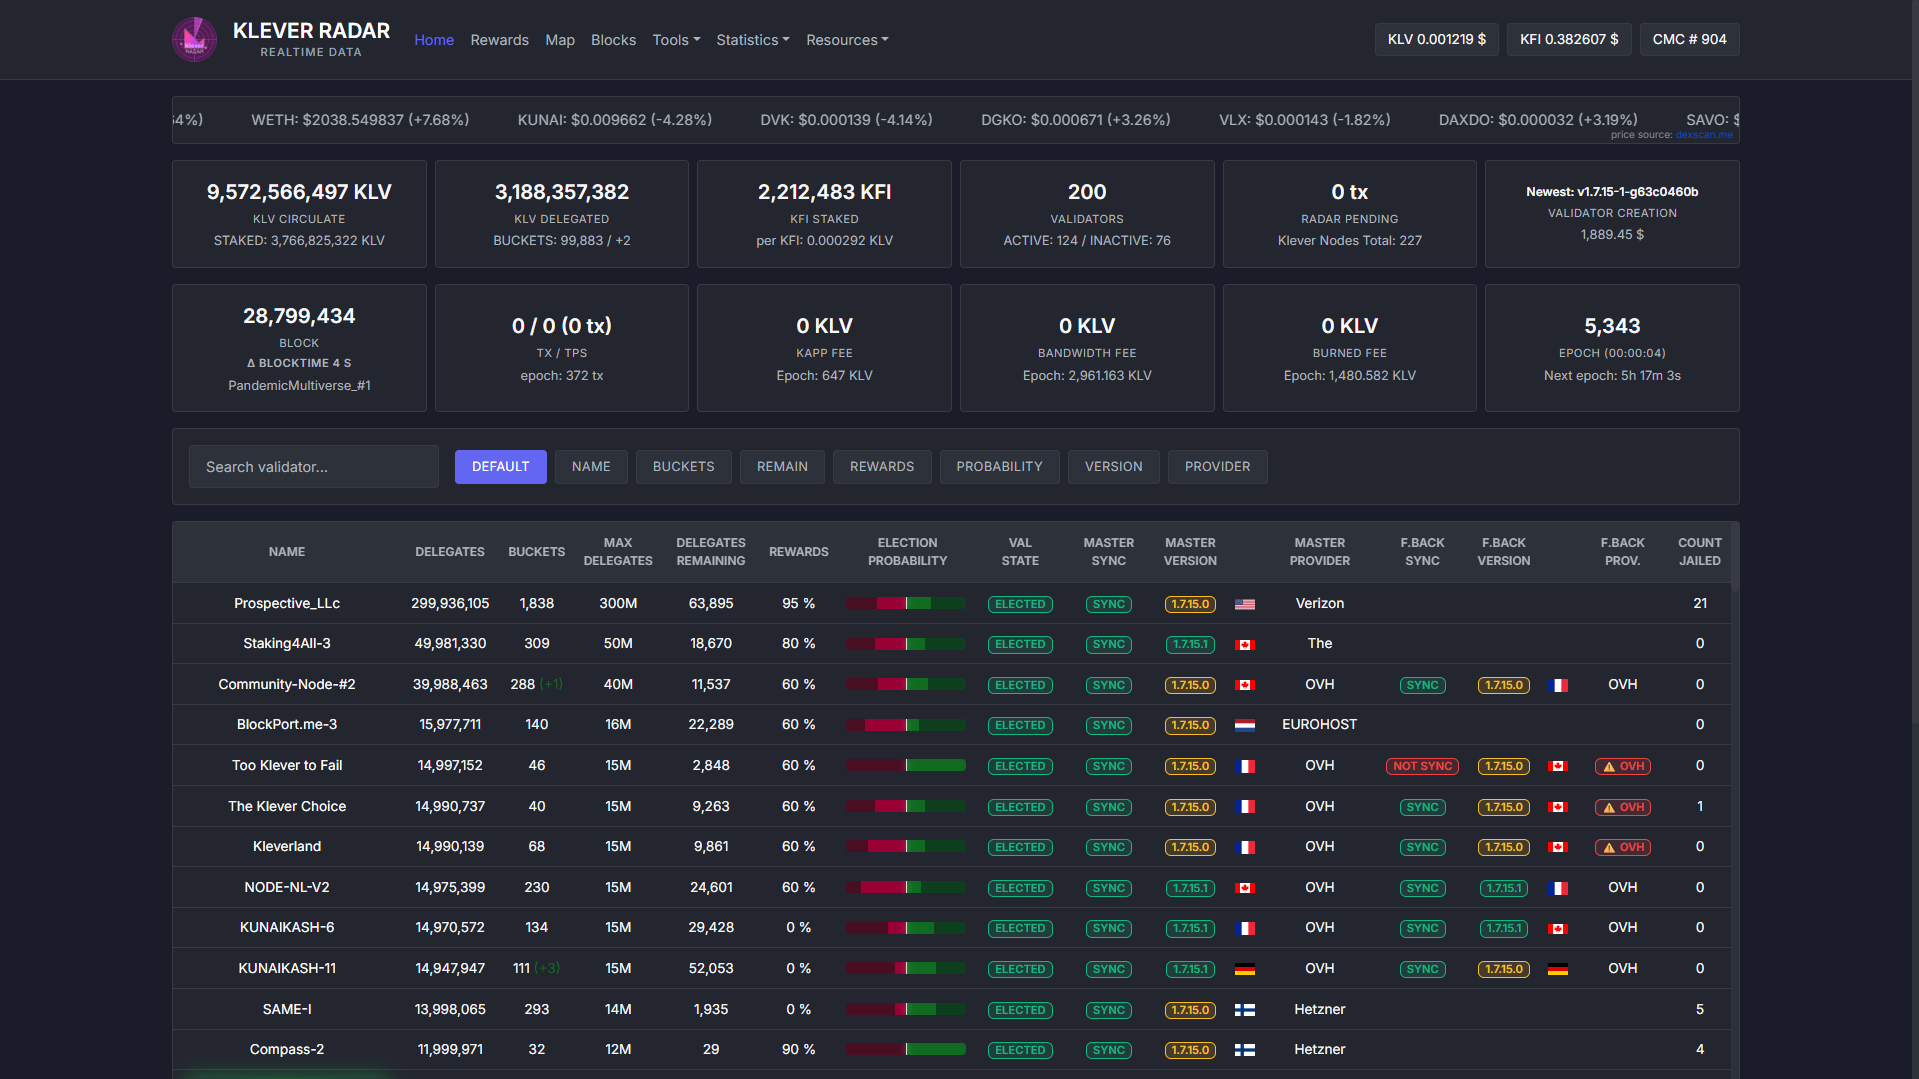The width and height of the screenshot is (1919, 1079).
Task: Click the German master flag for KUNAIKASH-11
Action: tap(1245, 969)
